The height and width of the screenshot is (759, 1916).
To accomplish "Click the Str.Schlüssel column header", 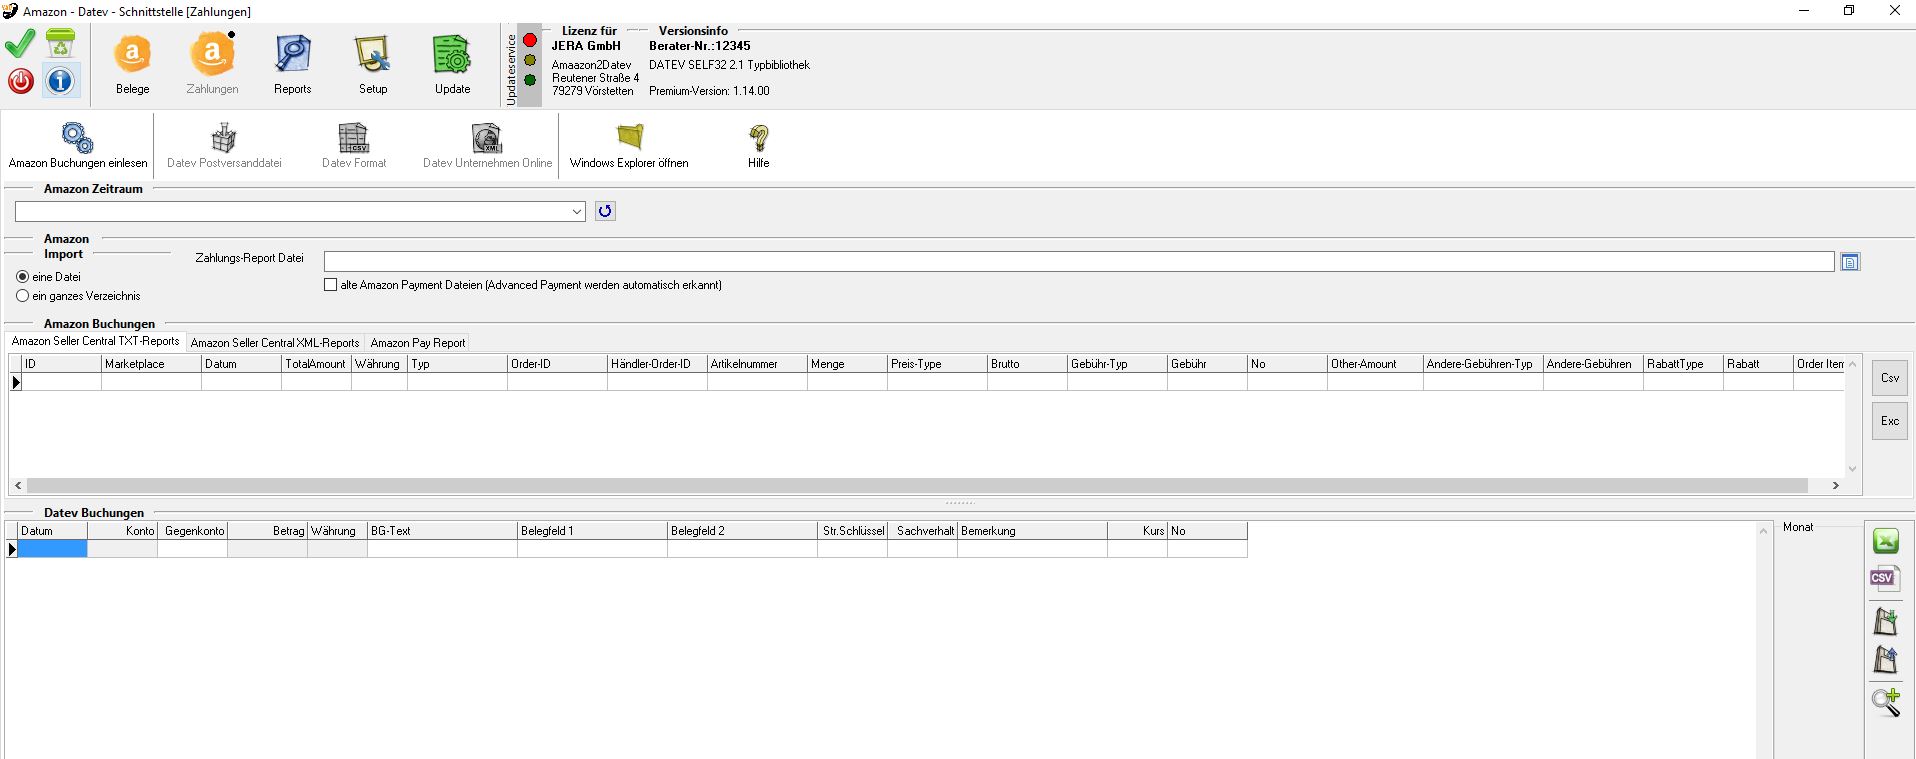I will coord(852,531).
